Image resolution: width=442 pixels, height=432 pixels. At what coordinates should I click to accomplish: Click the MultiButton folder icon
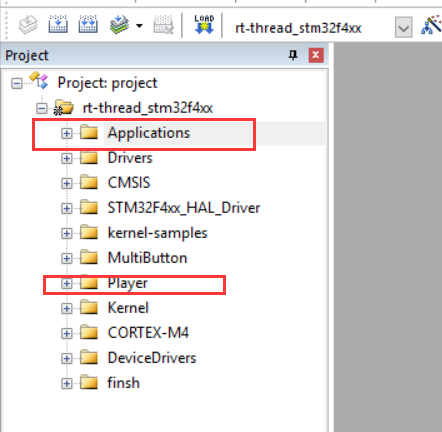pos(89,257)
